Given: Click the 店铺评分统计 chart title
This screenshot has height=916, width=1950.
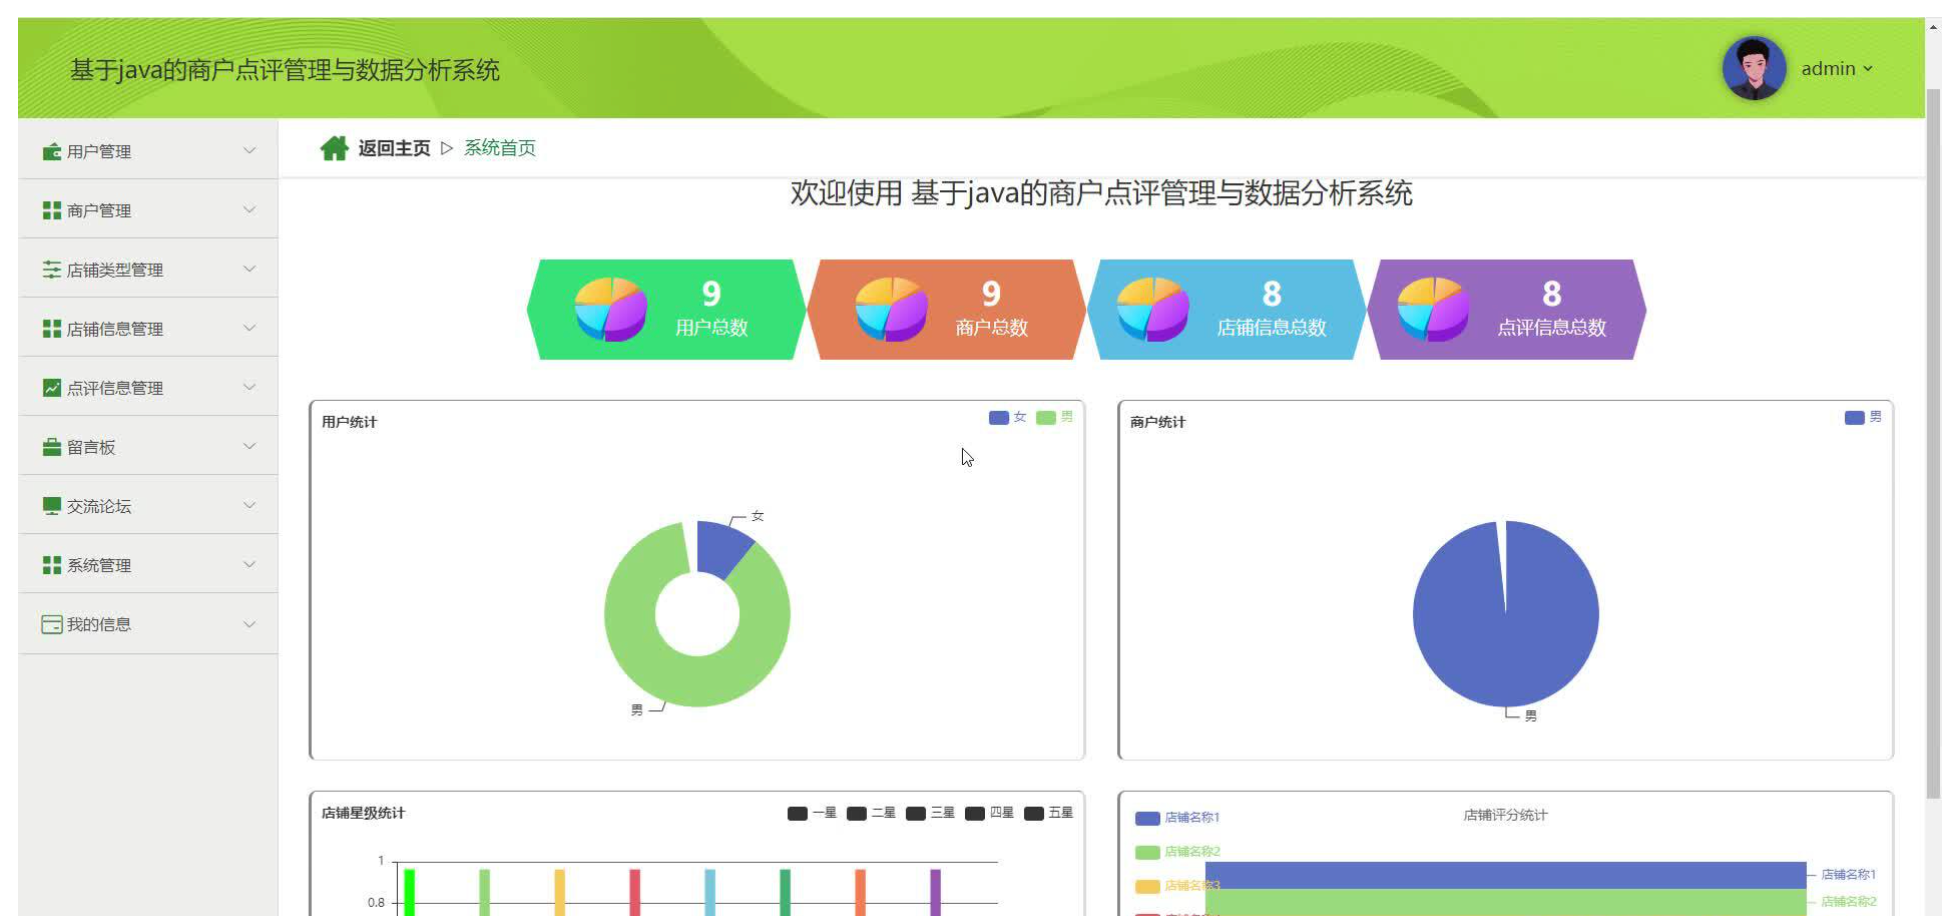Looking at the screenshot, I should [1505, 815].
